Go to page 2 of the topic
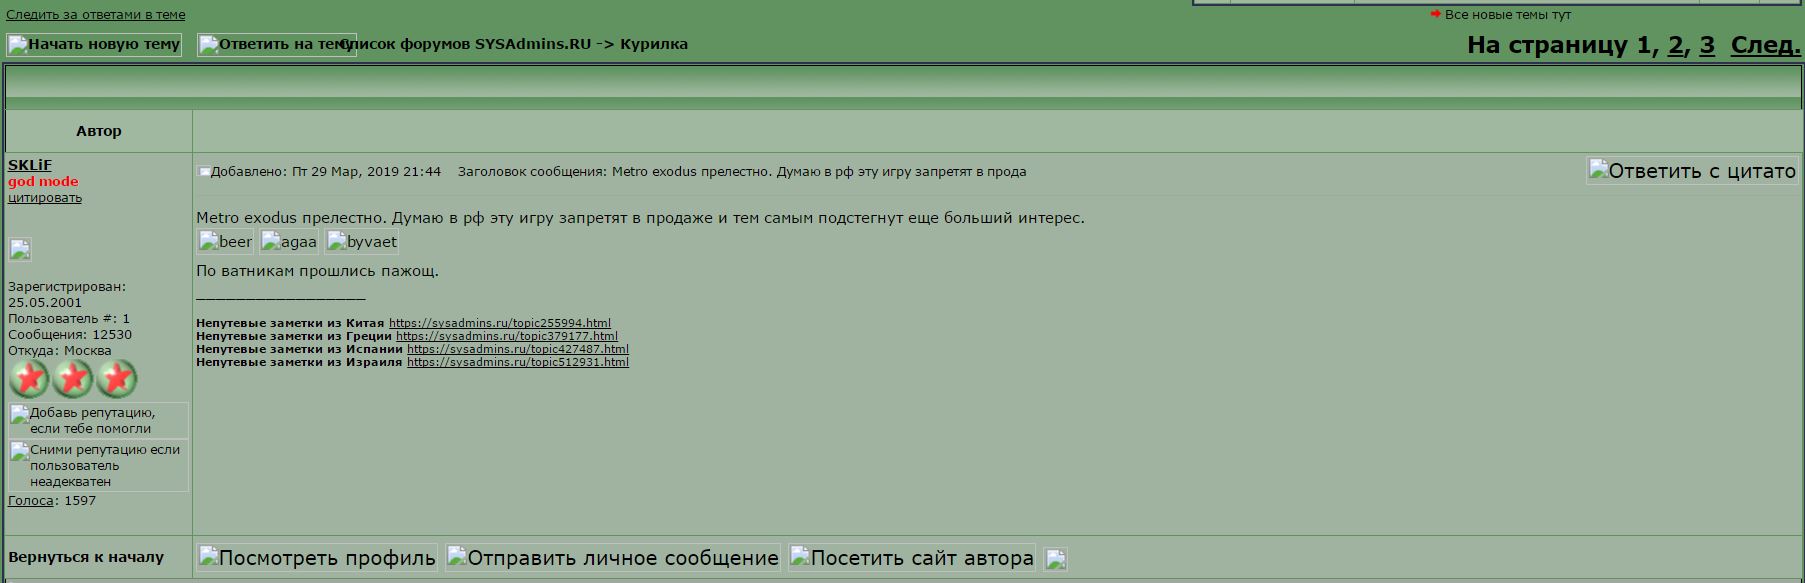This screenshot has height=583, width=1805. coord(1675,45)
